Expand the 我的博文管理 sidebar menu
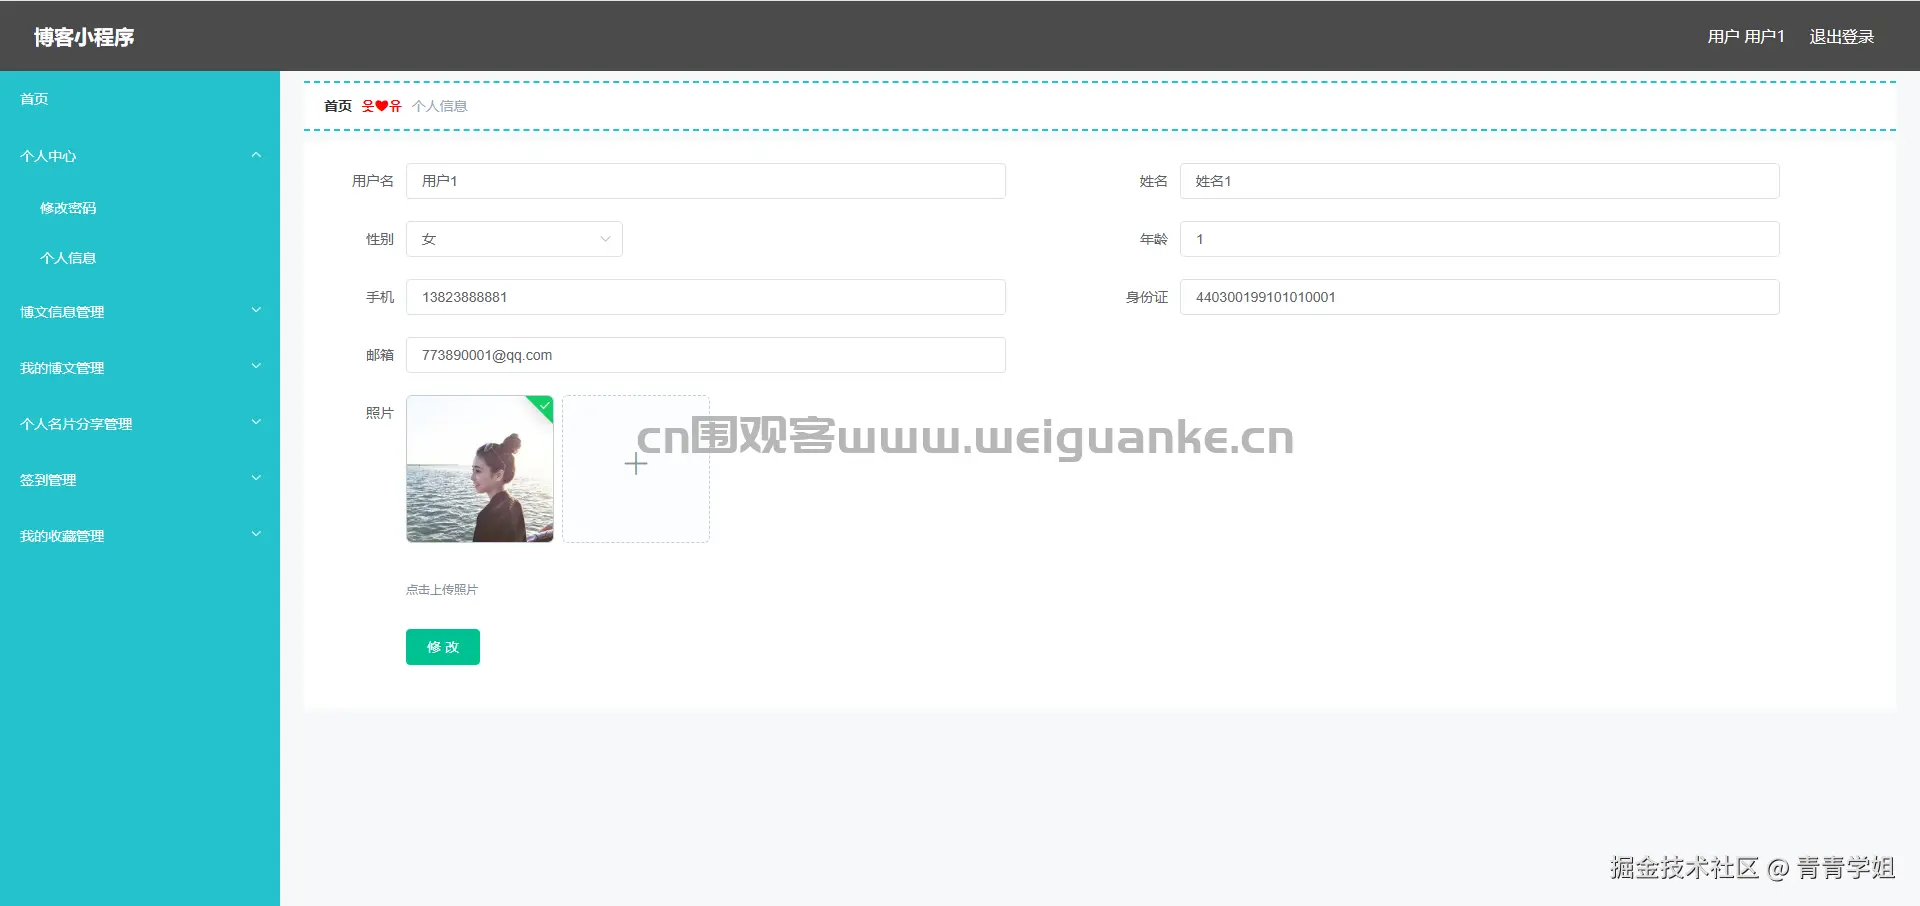The width and height of the screenshot is (1920, 906). (140, 368)
